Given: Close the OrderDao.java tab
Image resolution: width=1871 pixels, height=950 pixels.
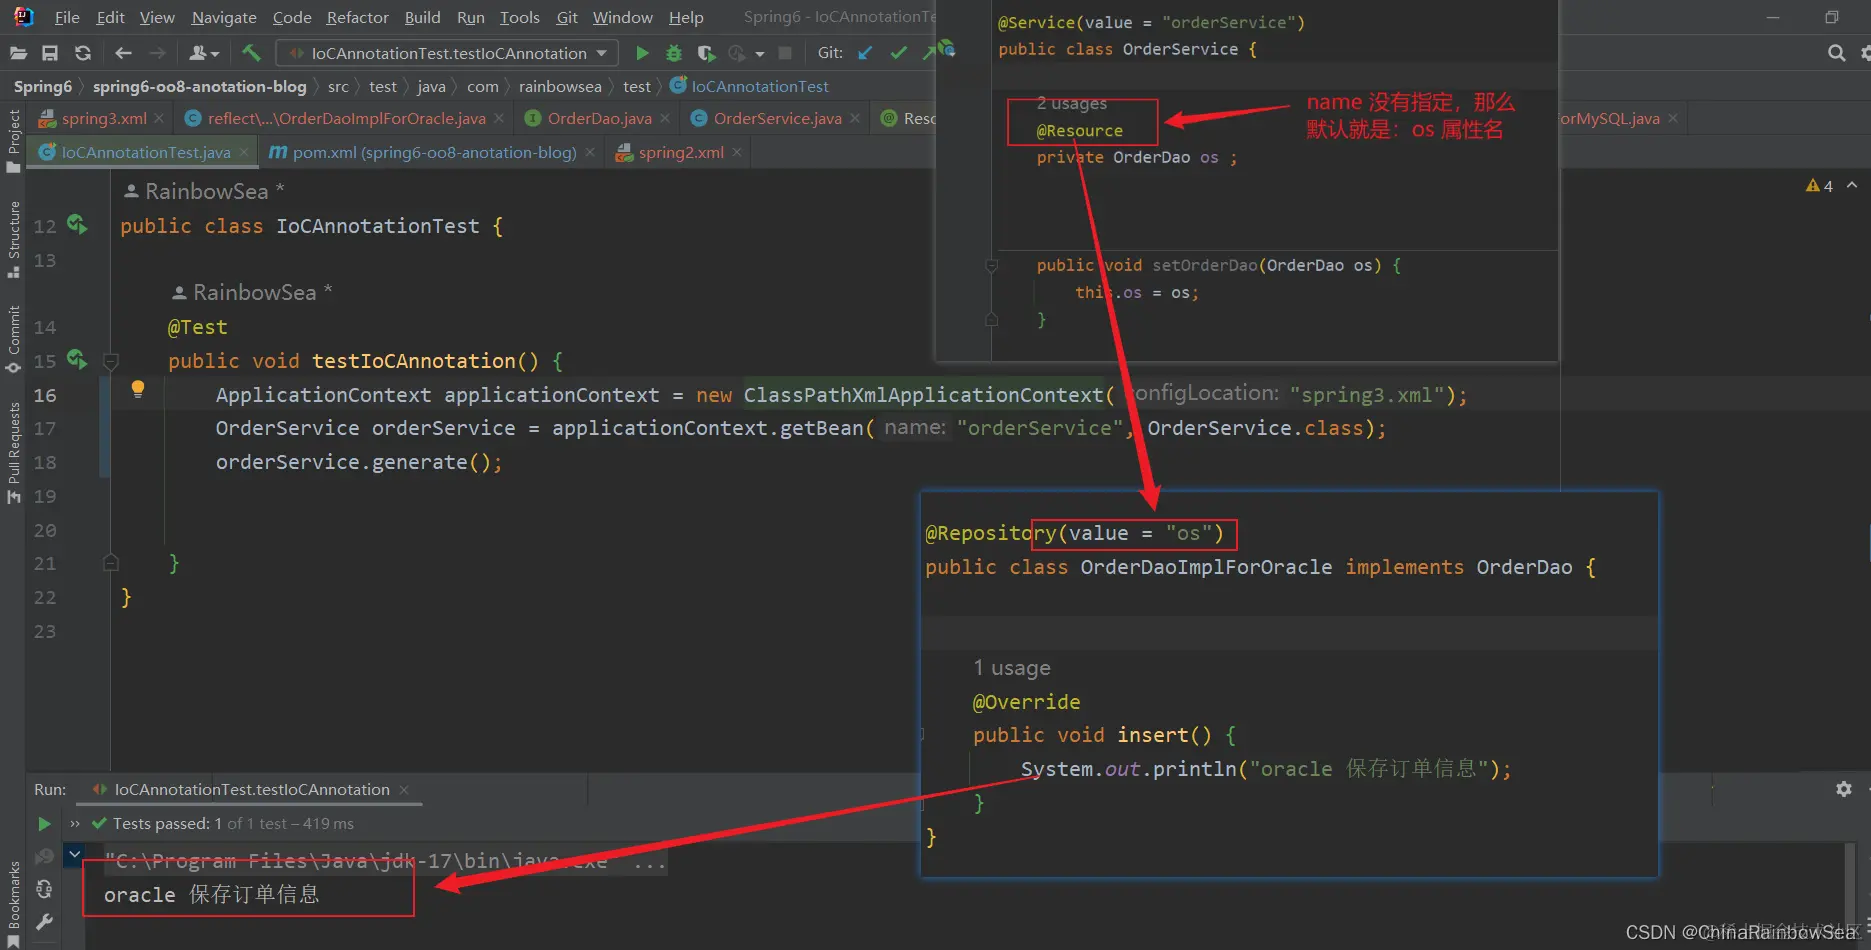Looking at the screenshot, I should click(665, 118).
